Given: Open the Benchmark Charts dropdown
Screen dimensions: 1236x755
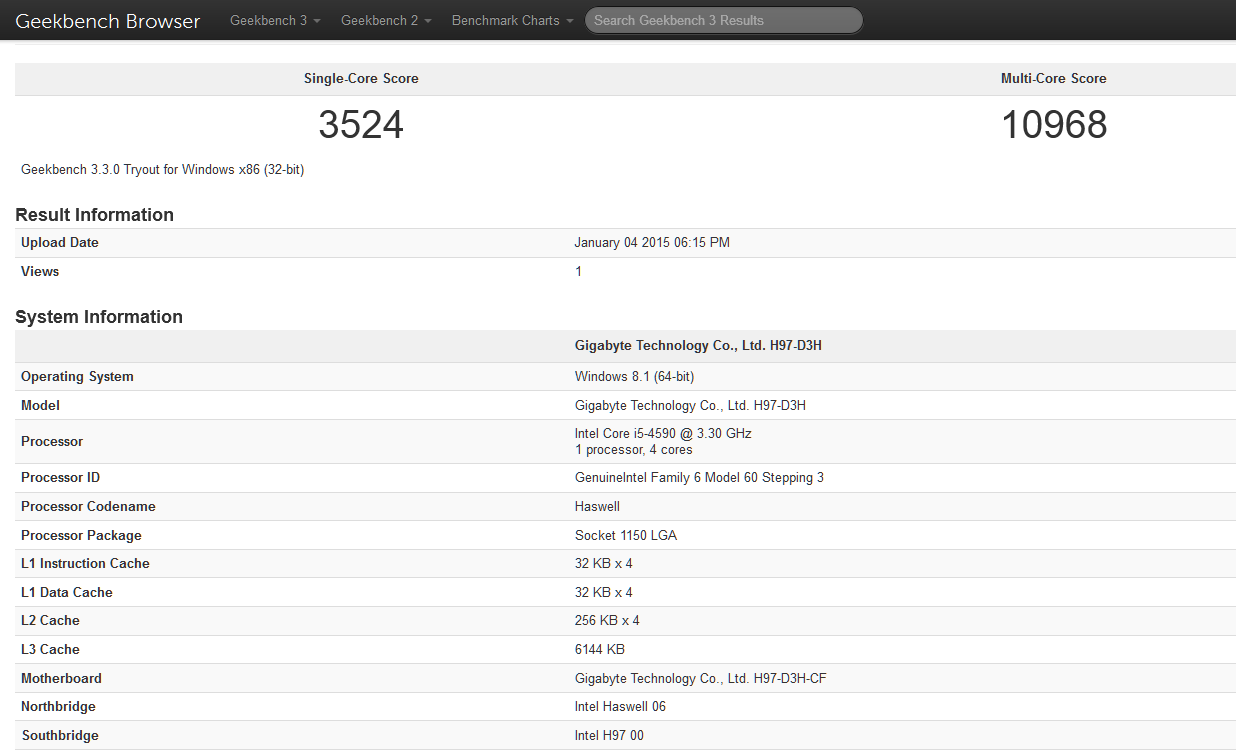Looking at the screenshot, I should [513, 20].
